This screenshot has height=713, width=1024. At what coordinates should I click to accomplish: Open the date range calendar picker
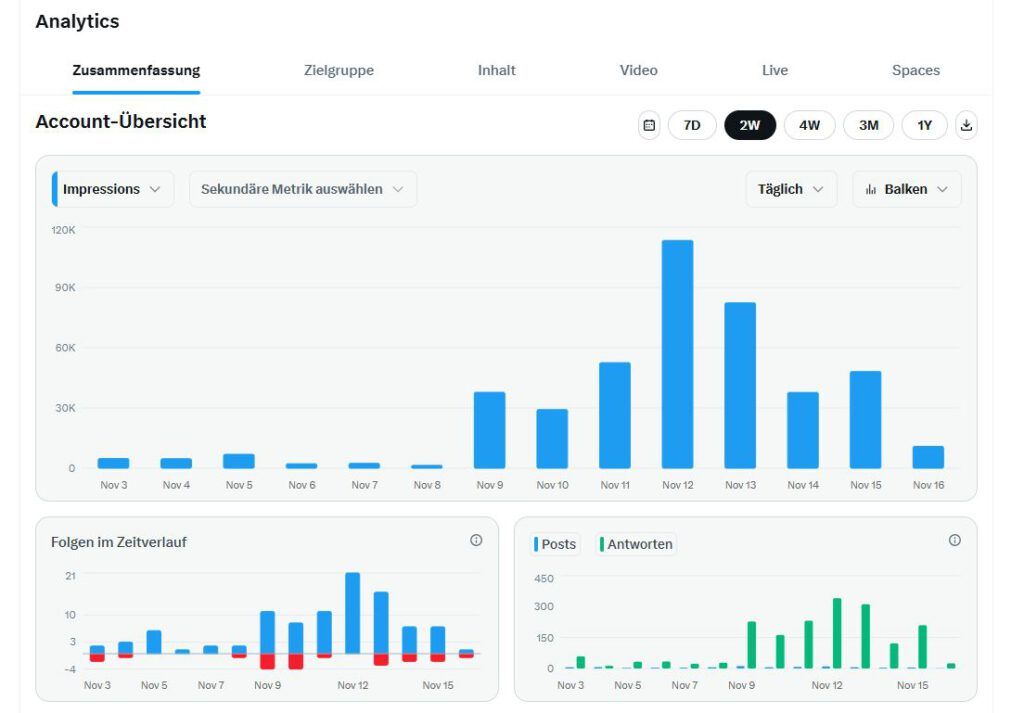(x=648, y=125)
